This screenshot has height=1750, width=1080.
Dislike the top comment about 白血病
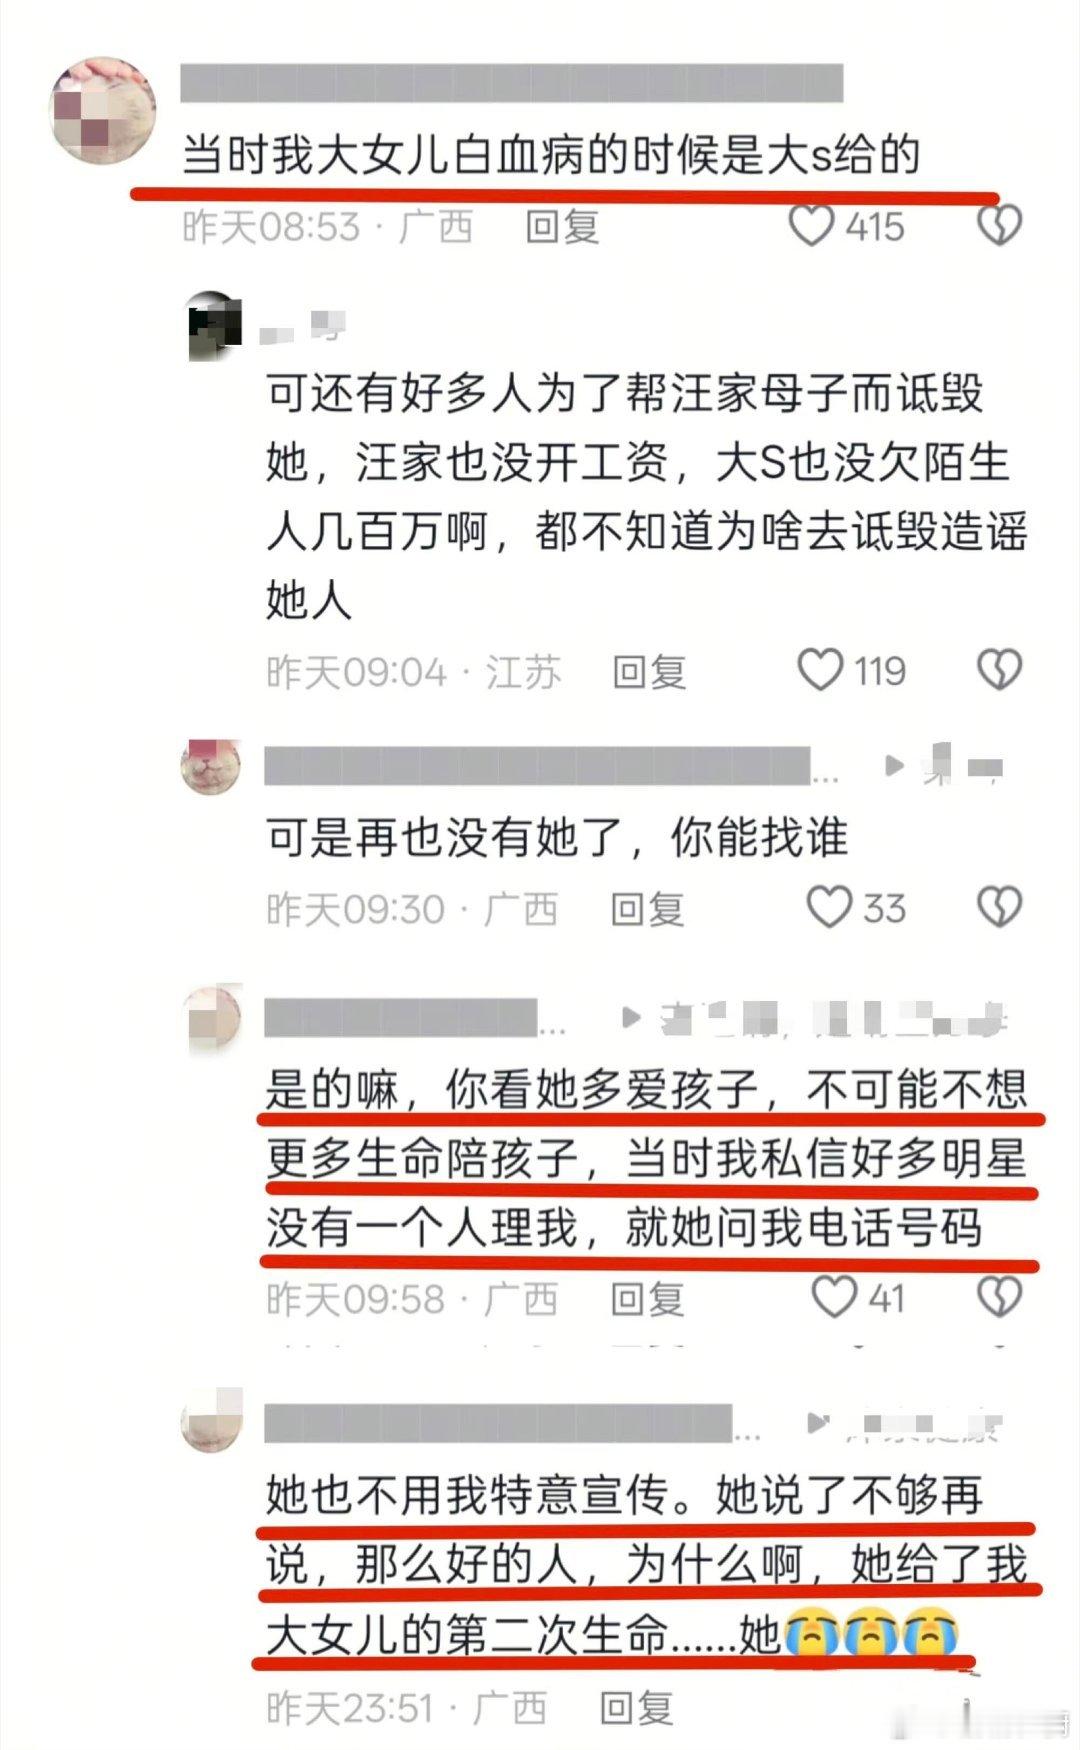click(998, 226)
